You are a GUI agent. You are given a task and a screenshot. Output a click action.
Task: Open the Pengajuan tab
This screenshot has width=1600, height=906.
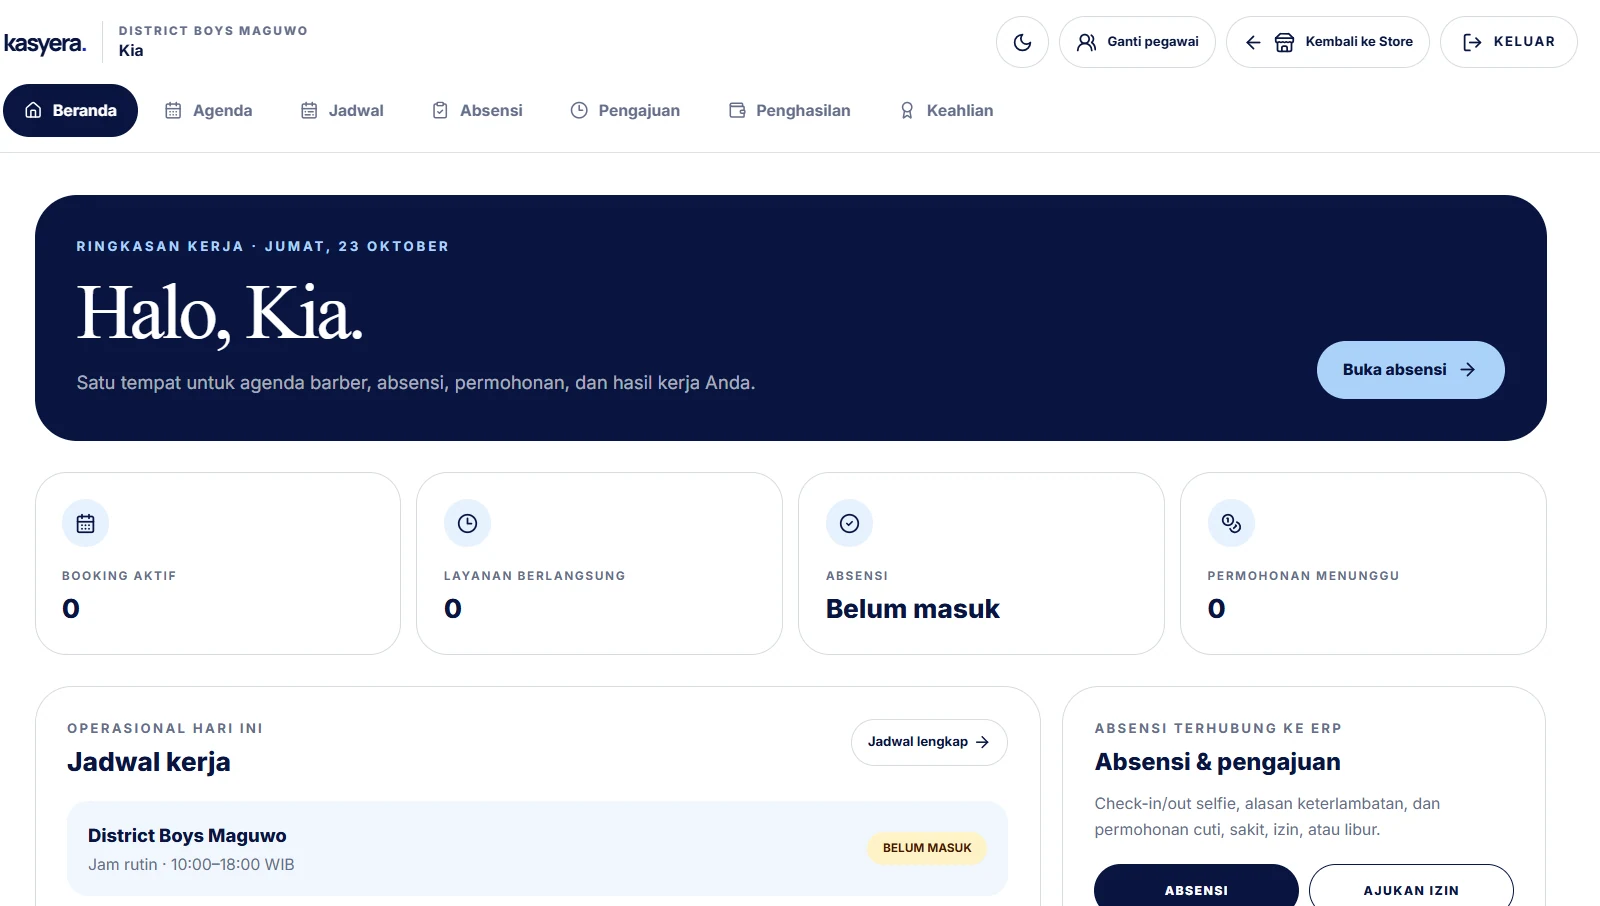625,110
